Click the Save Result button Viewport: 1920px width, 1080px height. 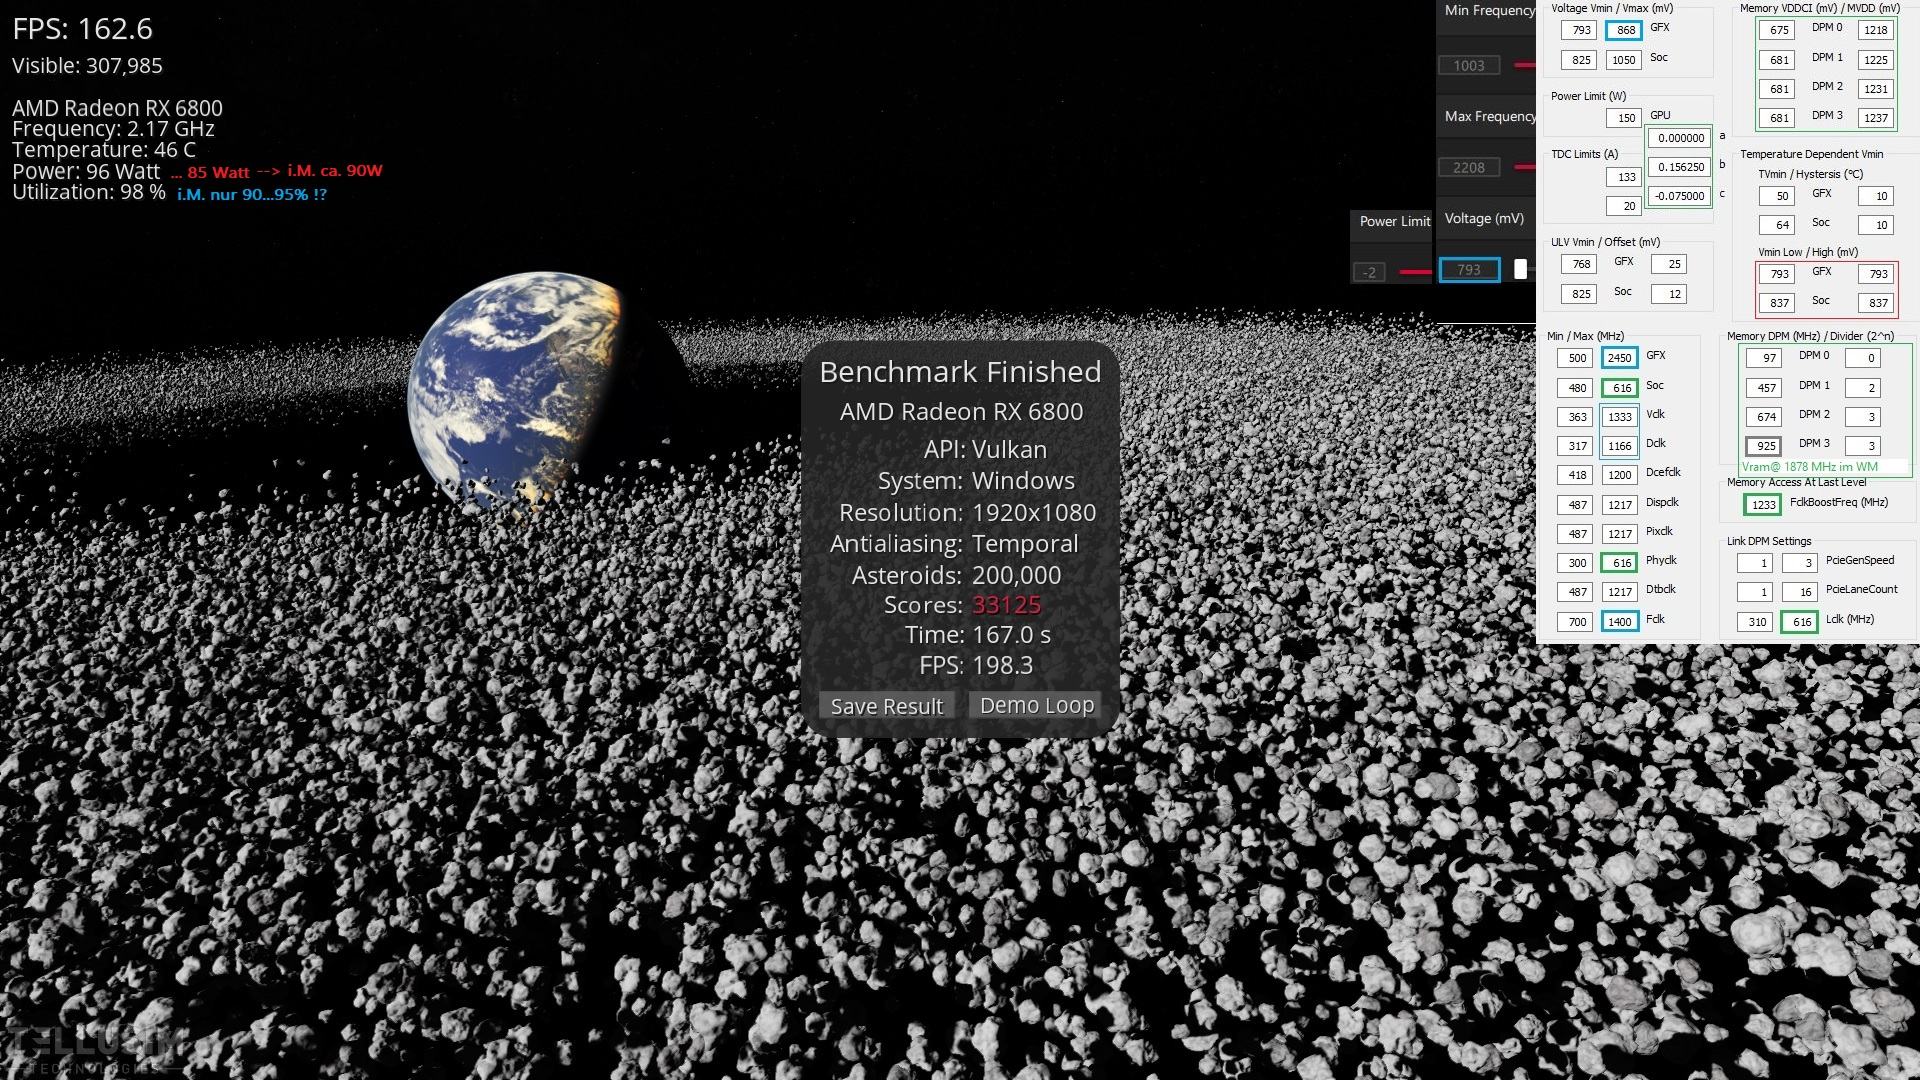point(886,706)
